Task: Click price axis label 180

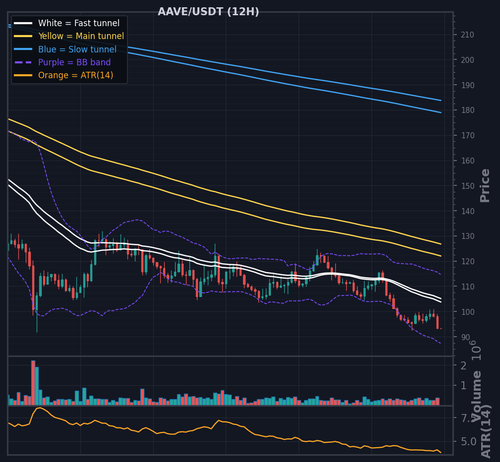Action: click(467, 110)
